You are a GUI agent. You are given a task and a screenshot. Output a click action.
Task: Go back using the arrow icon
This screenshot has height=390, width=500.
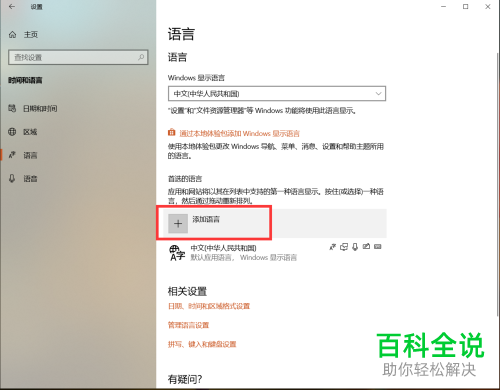point(12,7)
